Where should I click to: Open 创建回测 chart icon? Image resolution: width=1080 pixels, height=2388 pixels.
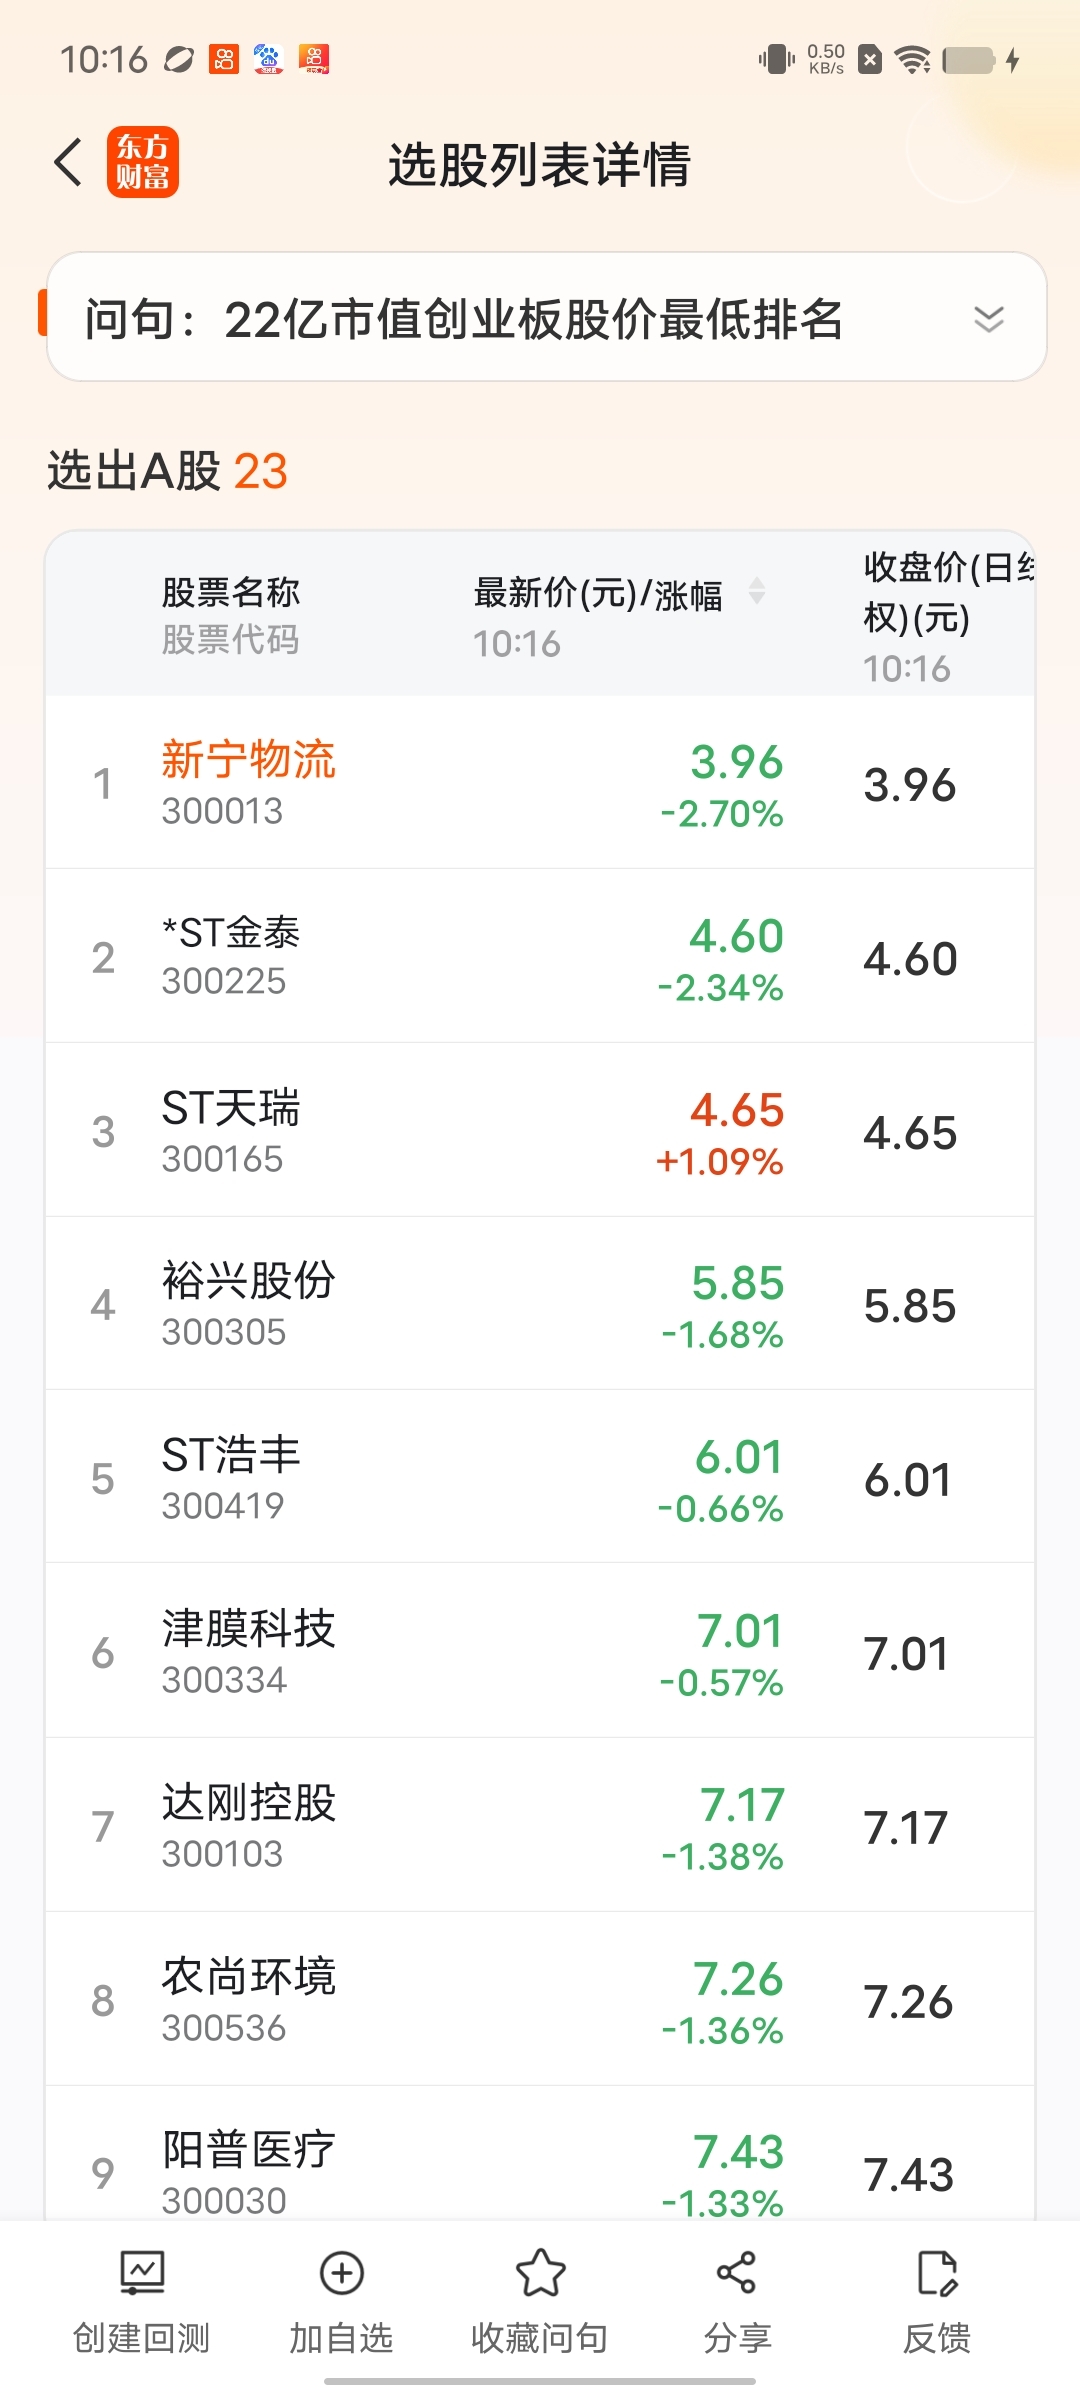coord(142,2273)
